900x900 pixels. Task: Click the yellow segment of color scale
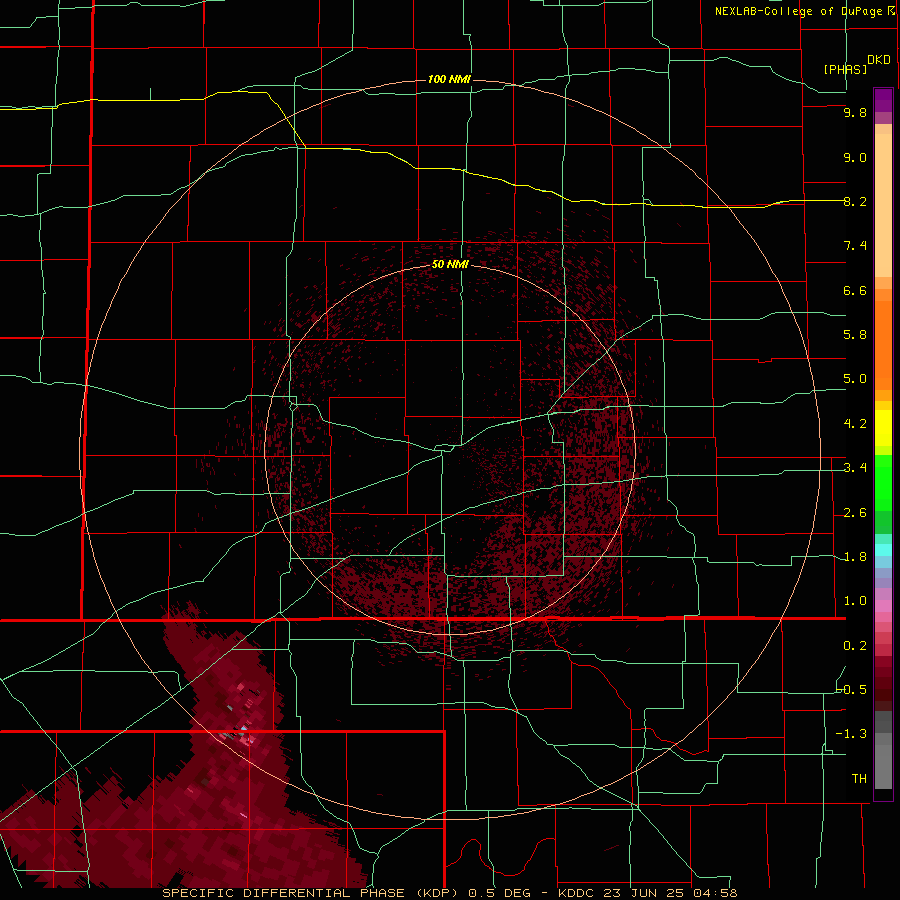883,428
